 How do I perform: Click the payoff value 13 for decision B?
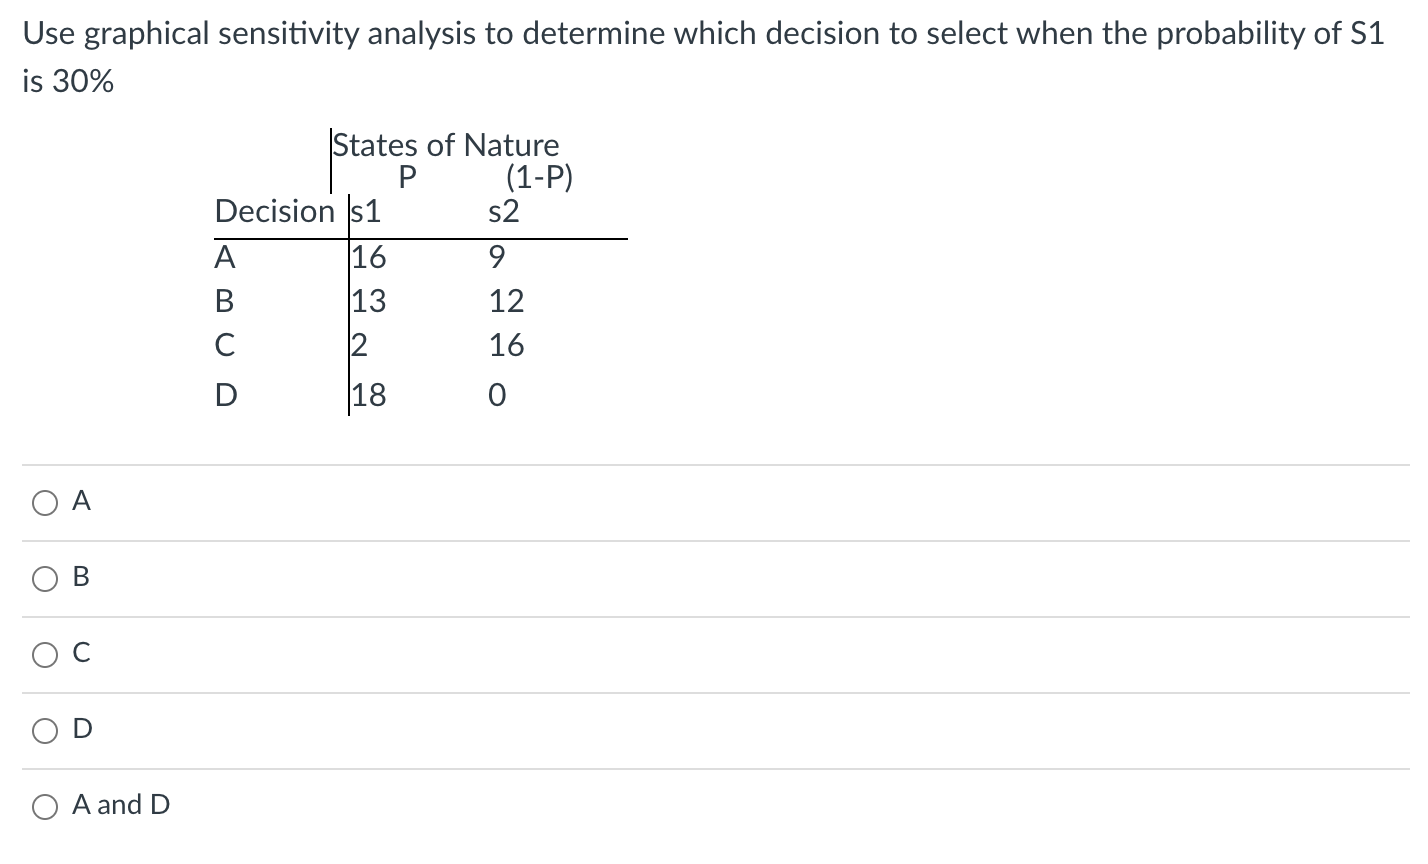369,301
